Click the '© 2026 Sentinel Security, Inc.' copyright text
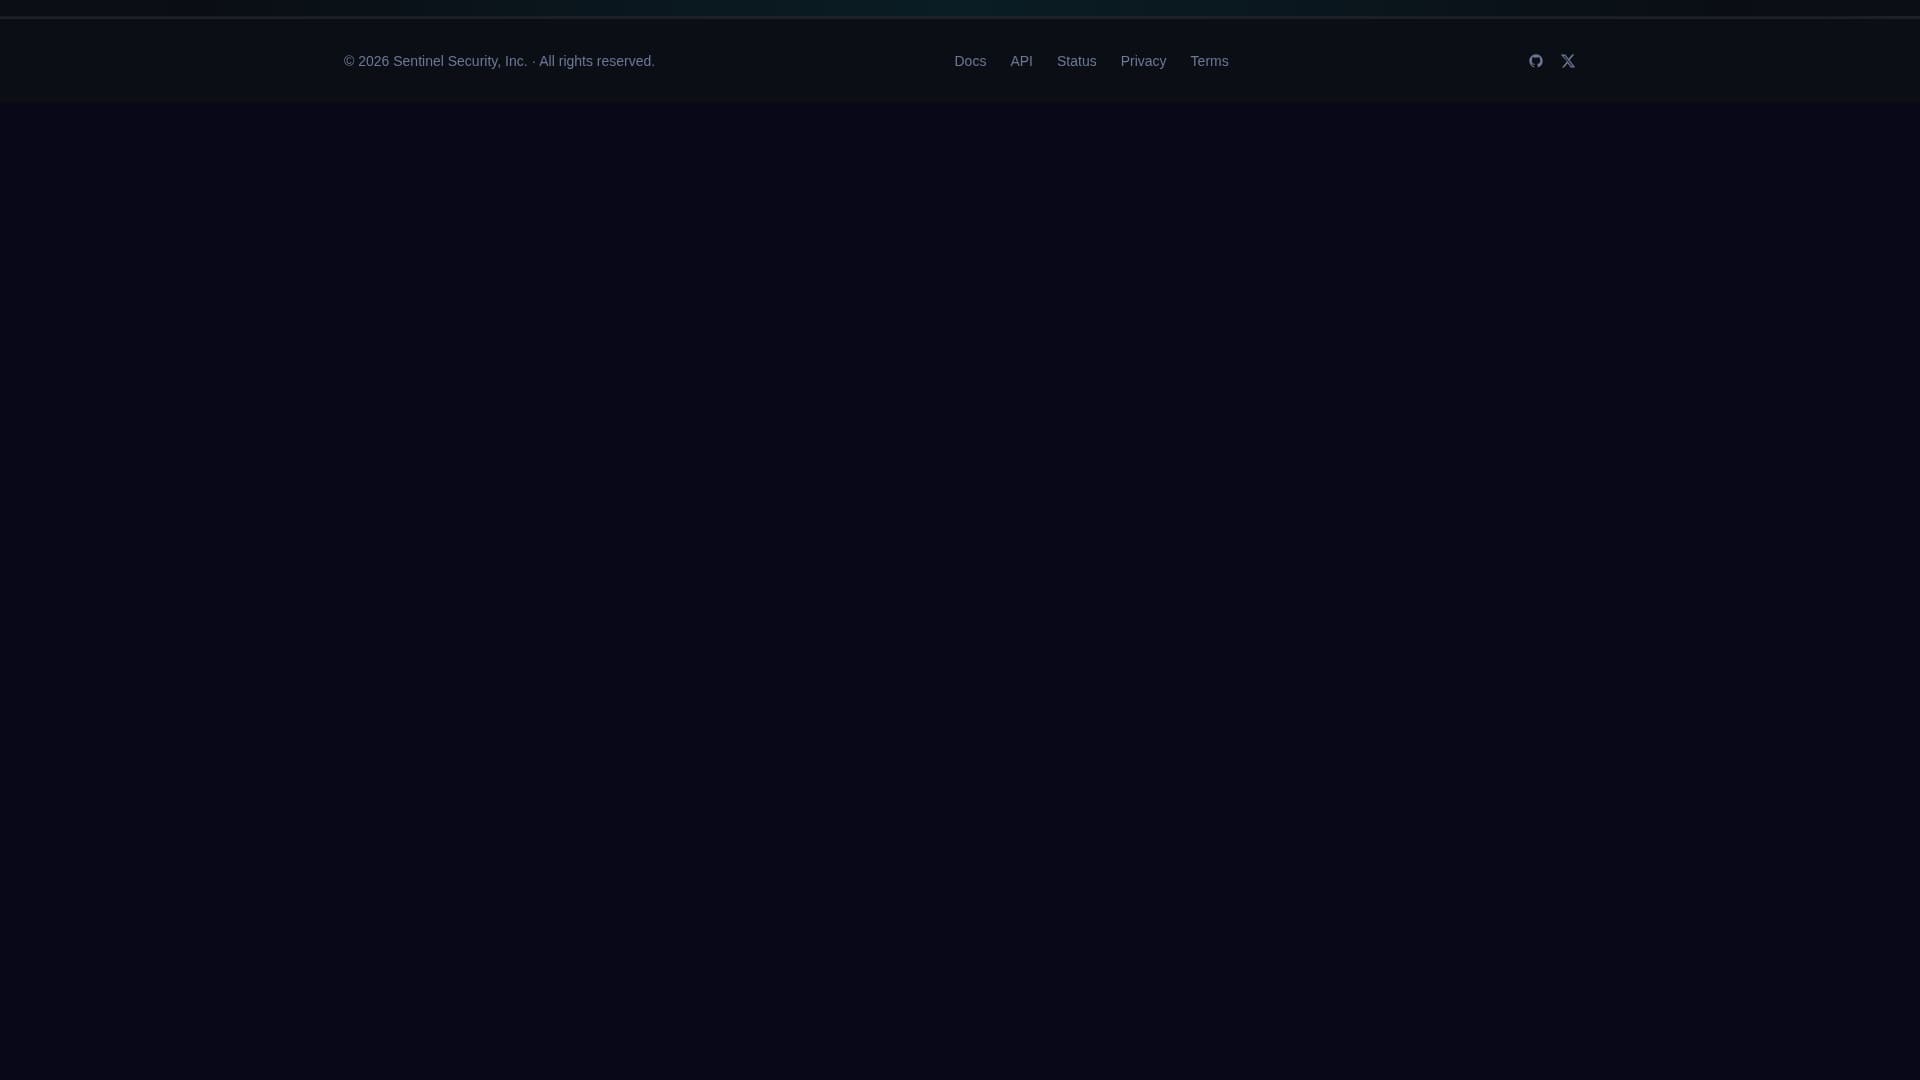1920x1080 pixels. pos(436,61)
